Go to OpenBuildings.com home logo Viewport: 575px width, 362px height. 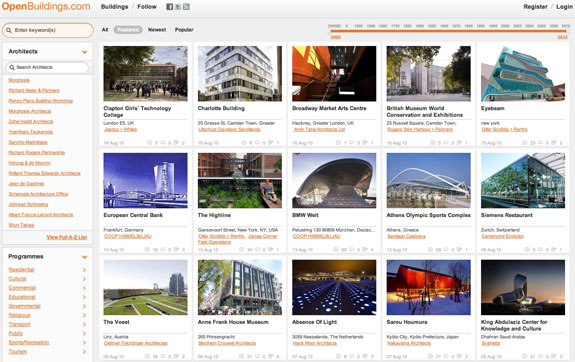(46, 7)
